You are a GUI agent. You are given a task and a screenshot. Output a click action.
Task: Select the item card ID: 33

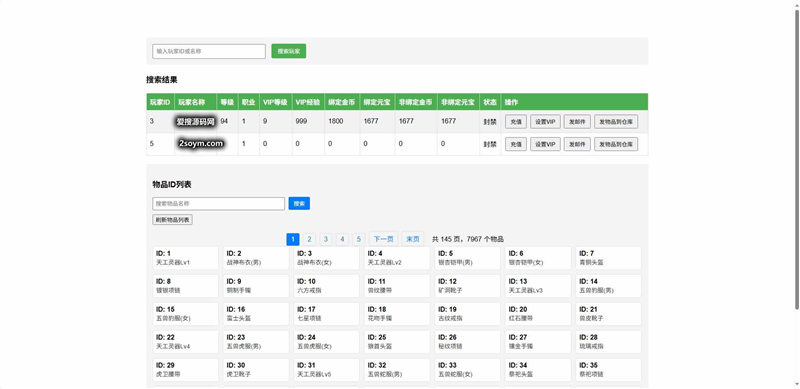[x=467, y=370]
